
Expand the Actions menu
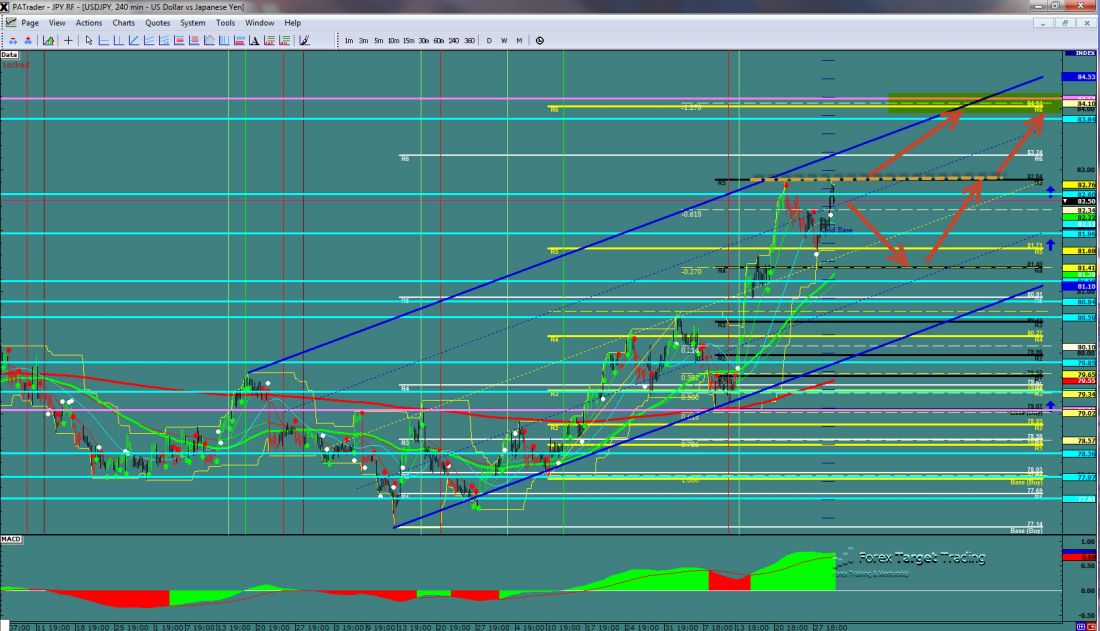click(x=89, y=22)
